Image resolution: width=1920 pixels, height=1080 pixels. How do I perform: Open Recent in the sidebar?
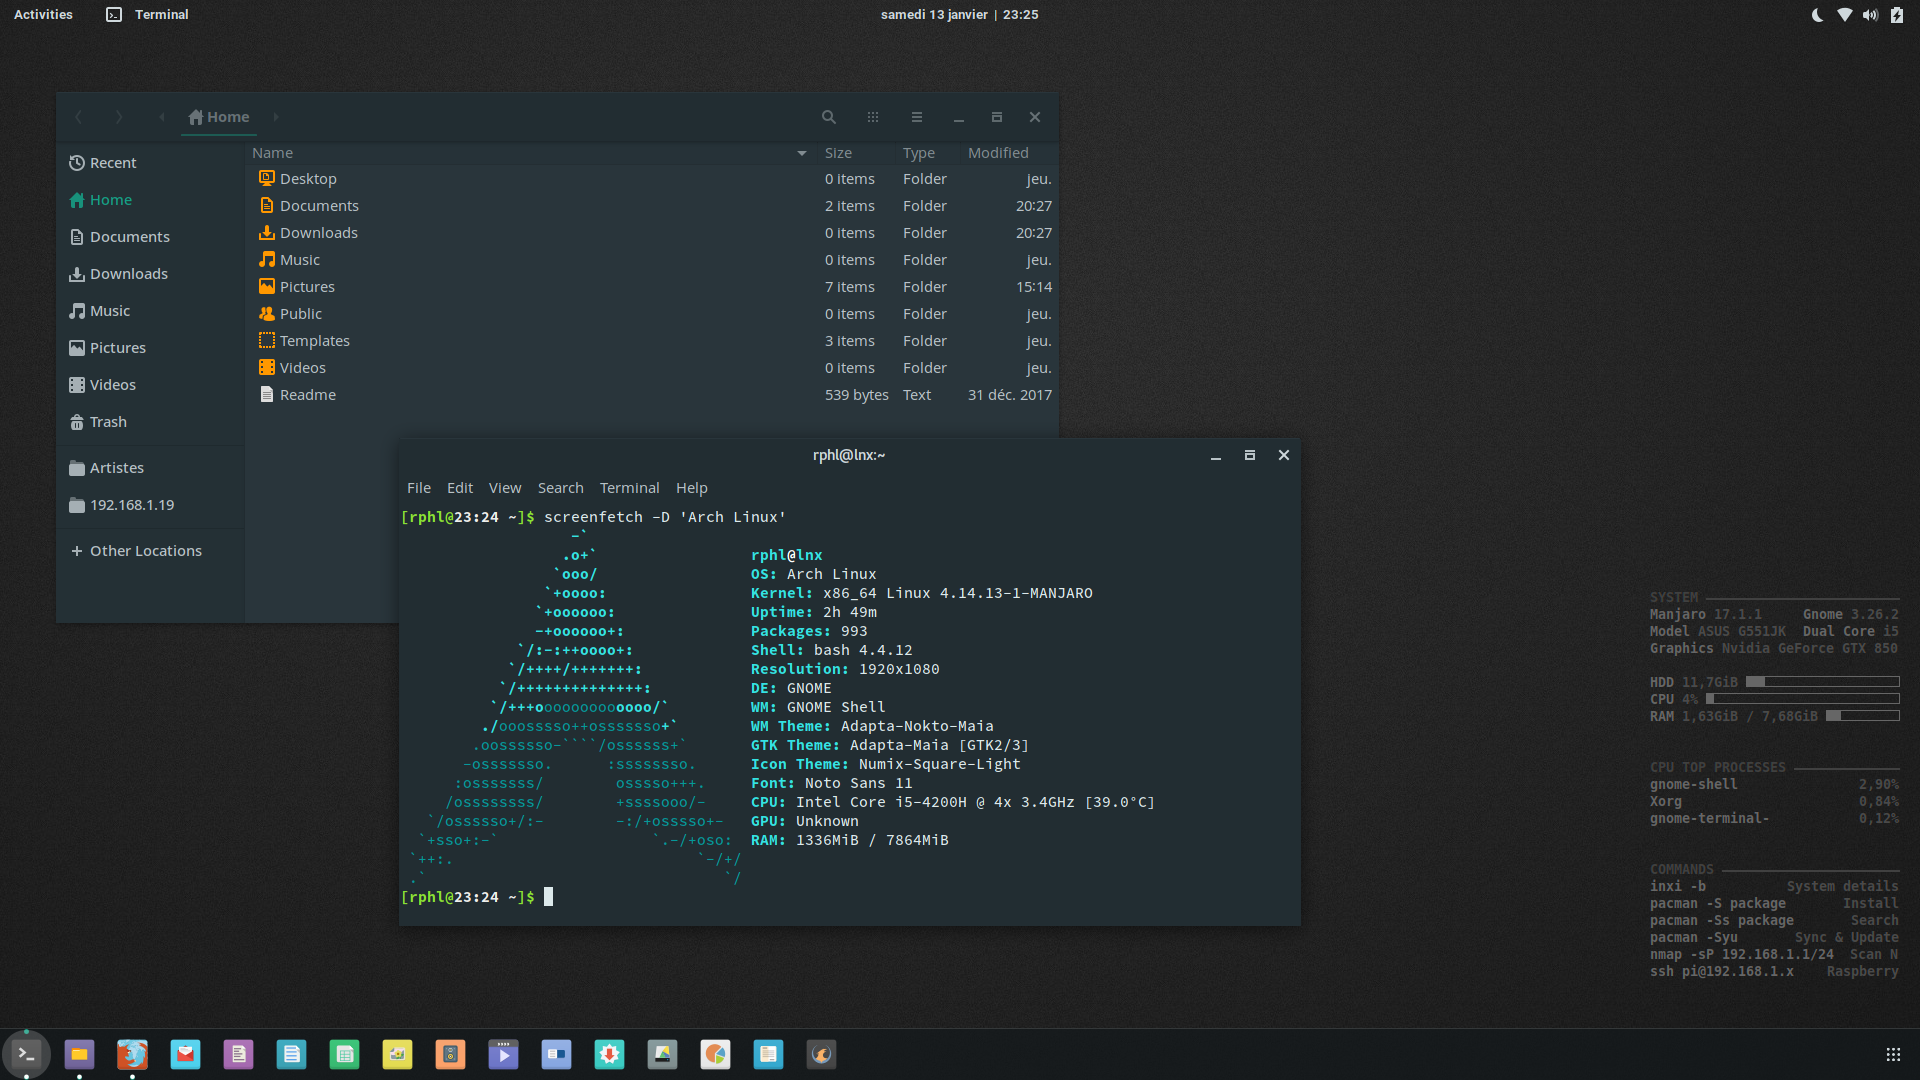point(112,163)
